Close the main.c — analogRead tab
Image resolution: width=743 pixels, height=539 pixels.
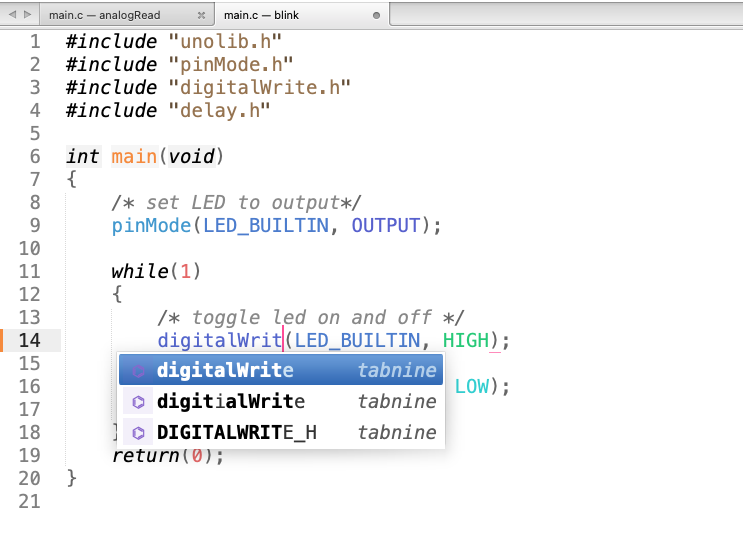[x=201, y=15]
